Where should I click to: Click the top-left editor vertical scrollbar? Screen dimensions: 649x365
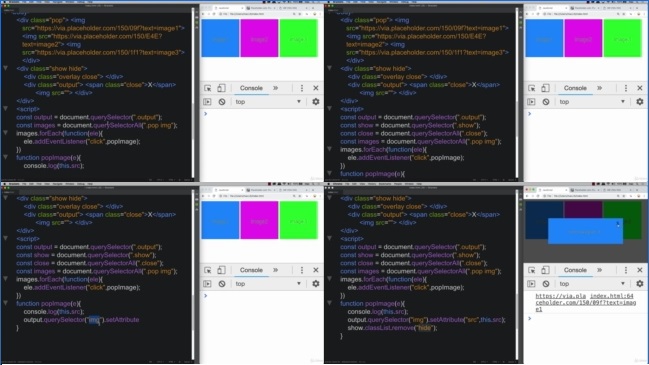(193, 93)
